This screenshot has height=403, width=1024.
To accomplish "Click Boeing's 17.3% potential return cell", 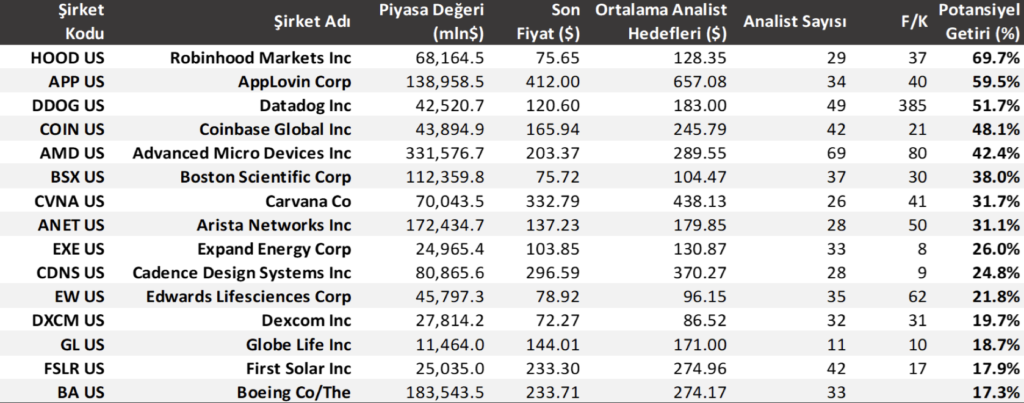I will (x=994, y=391).
